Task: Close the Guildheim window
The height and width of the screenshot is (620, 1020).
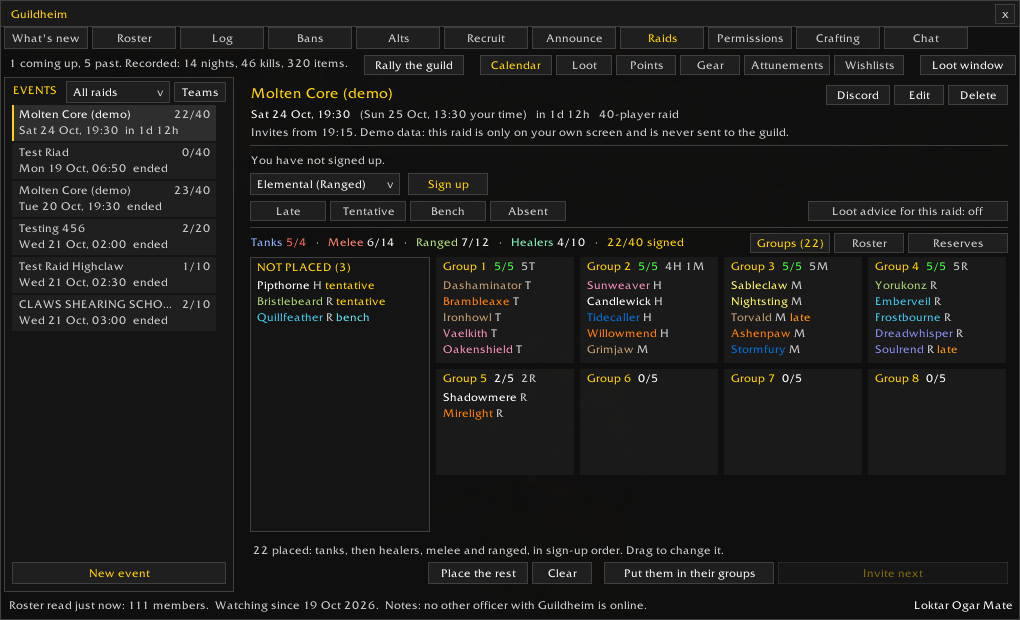Action: click(1004, 14)
